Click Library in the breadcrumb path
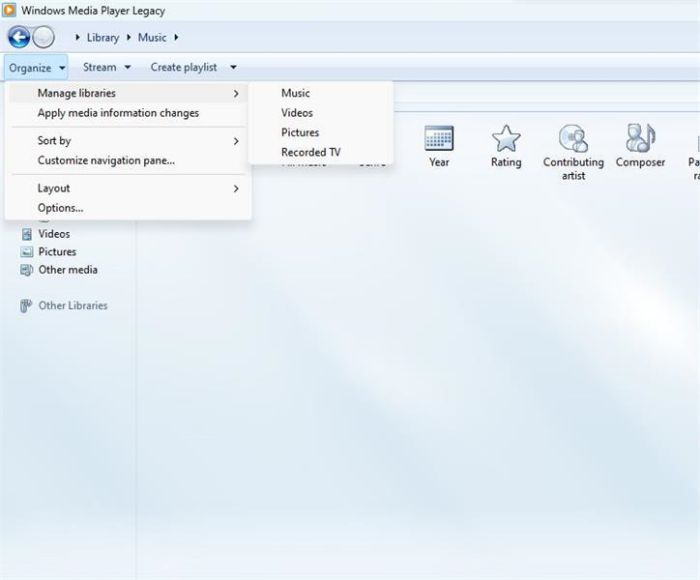This screenshot has height=580, width=700. (102, 38)
